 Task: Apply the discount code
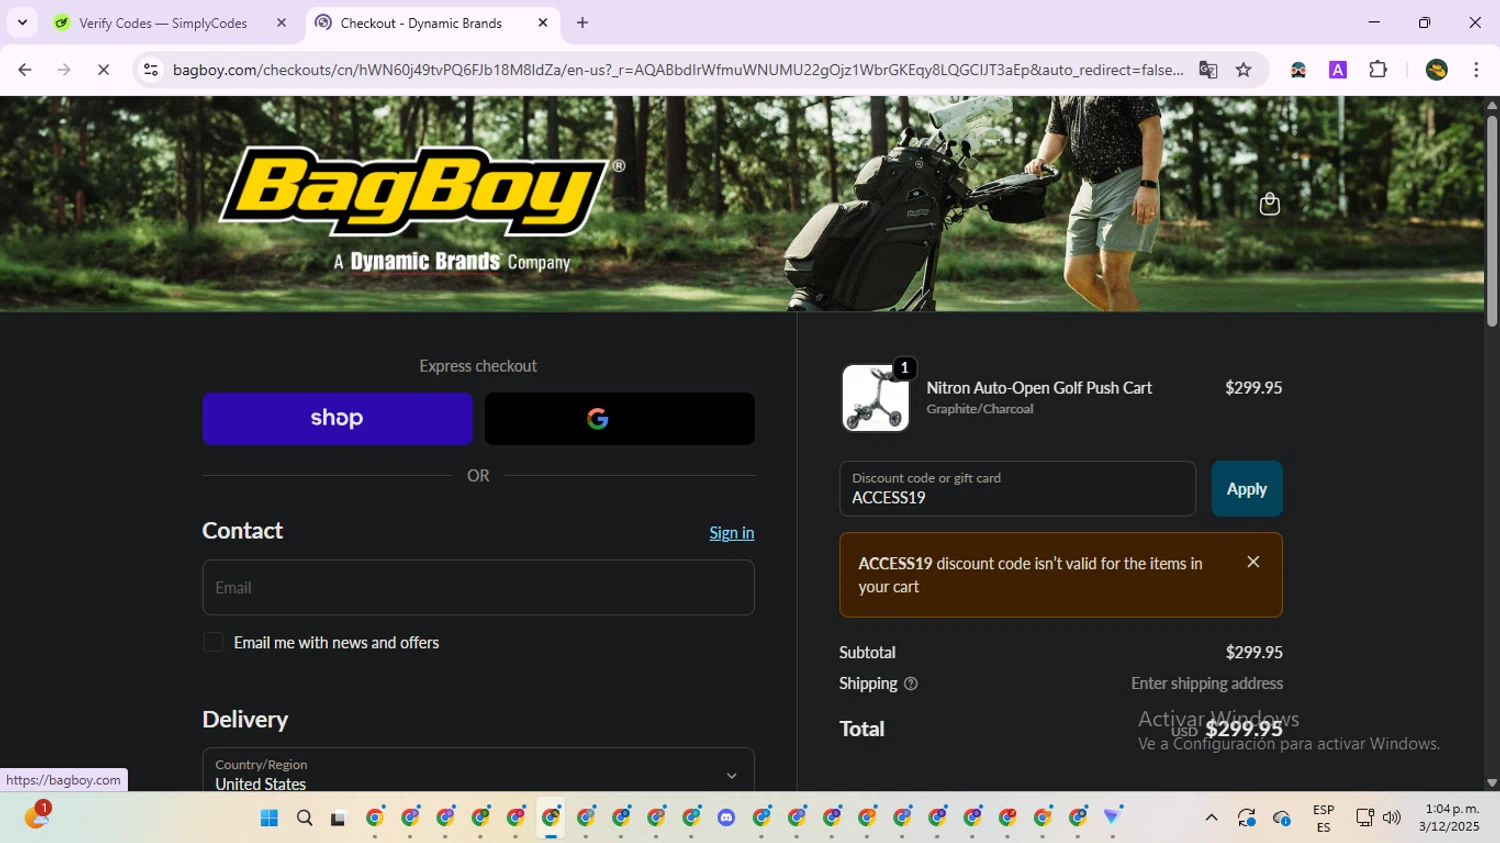click(x=1247, y=489)
